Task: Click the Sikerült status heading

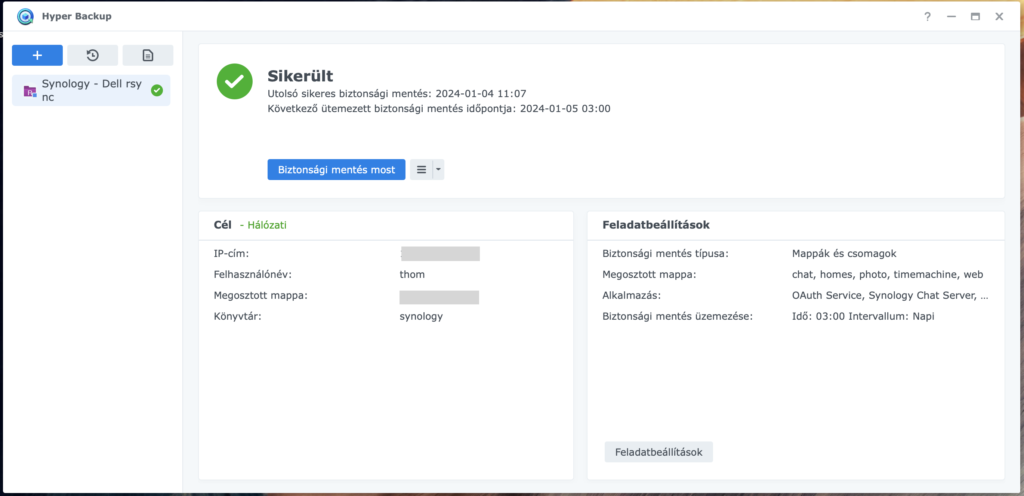Action: coord(300,76)
